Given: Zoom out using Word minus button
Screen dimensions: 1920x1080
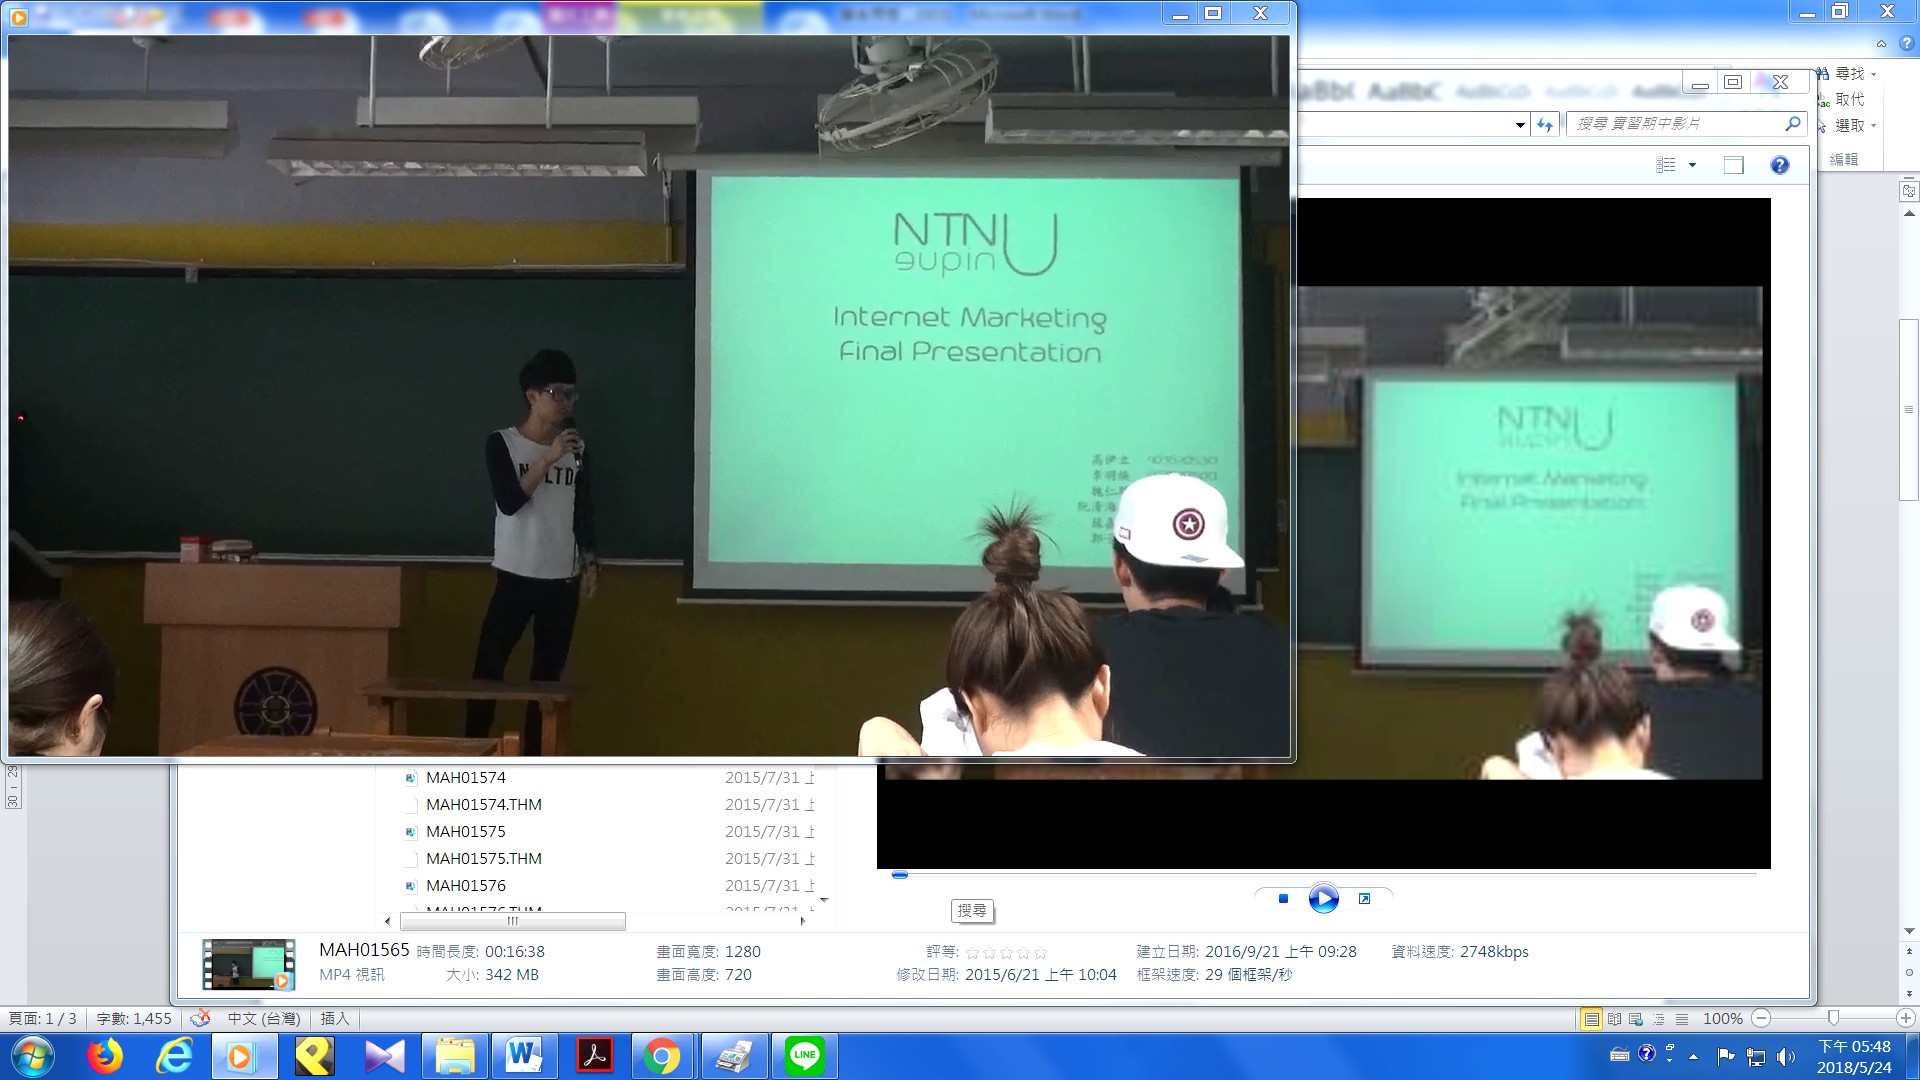Looking at the screenshot, I should click(x=1762, y=1018).
